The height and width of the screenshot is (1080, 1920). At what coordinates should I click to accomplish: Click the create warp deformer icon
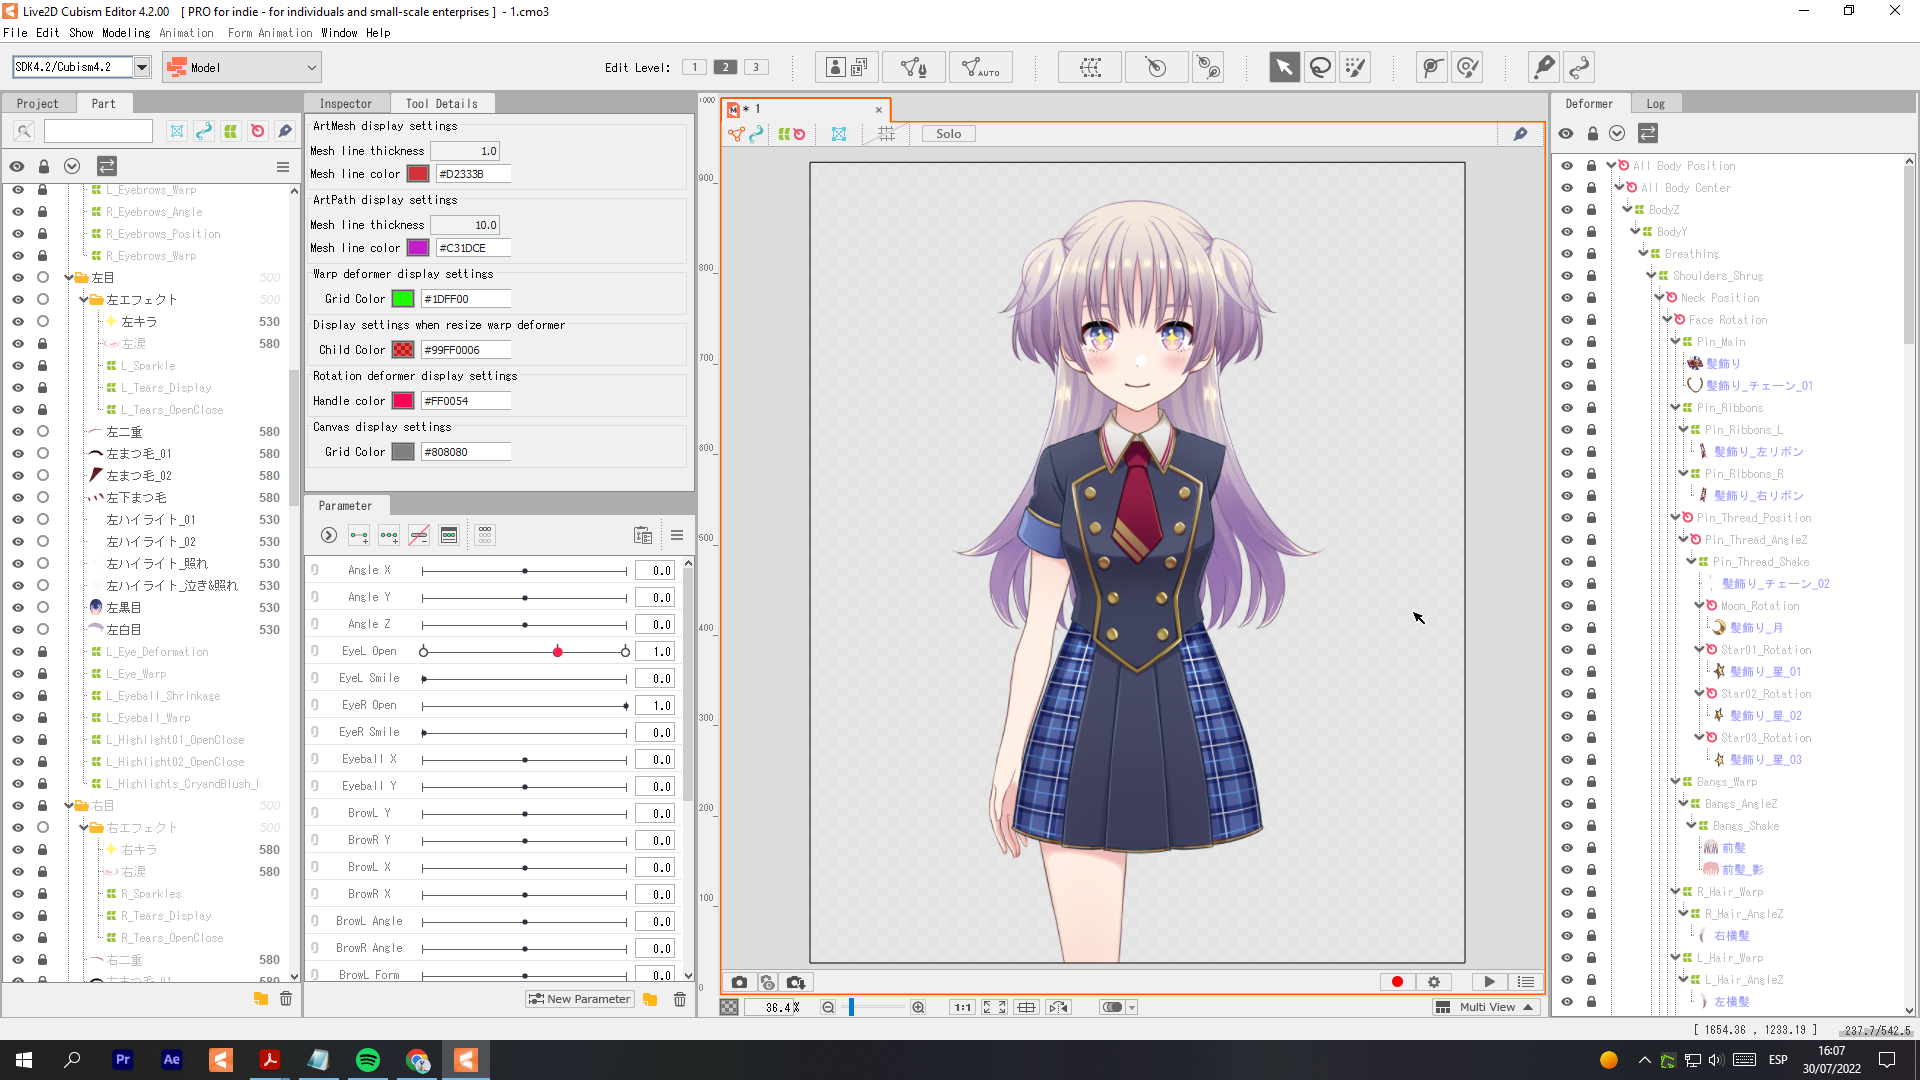tap(1091, 67)
